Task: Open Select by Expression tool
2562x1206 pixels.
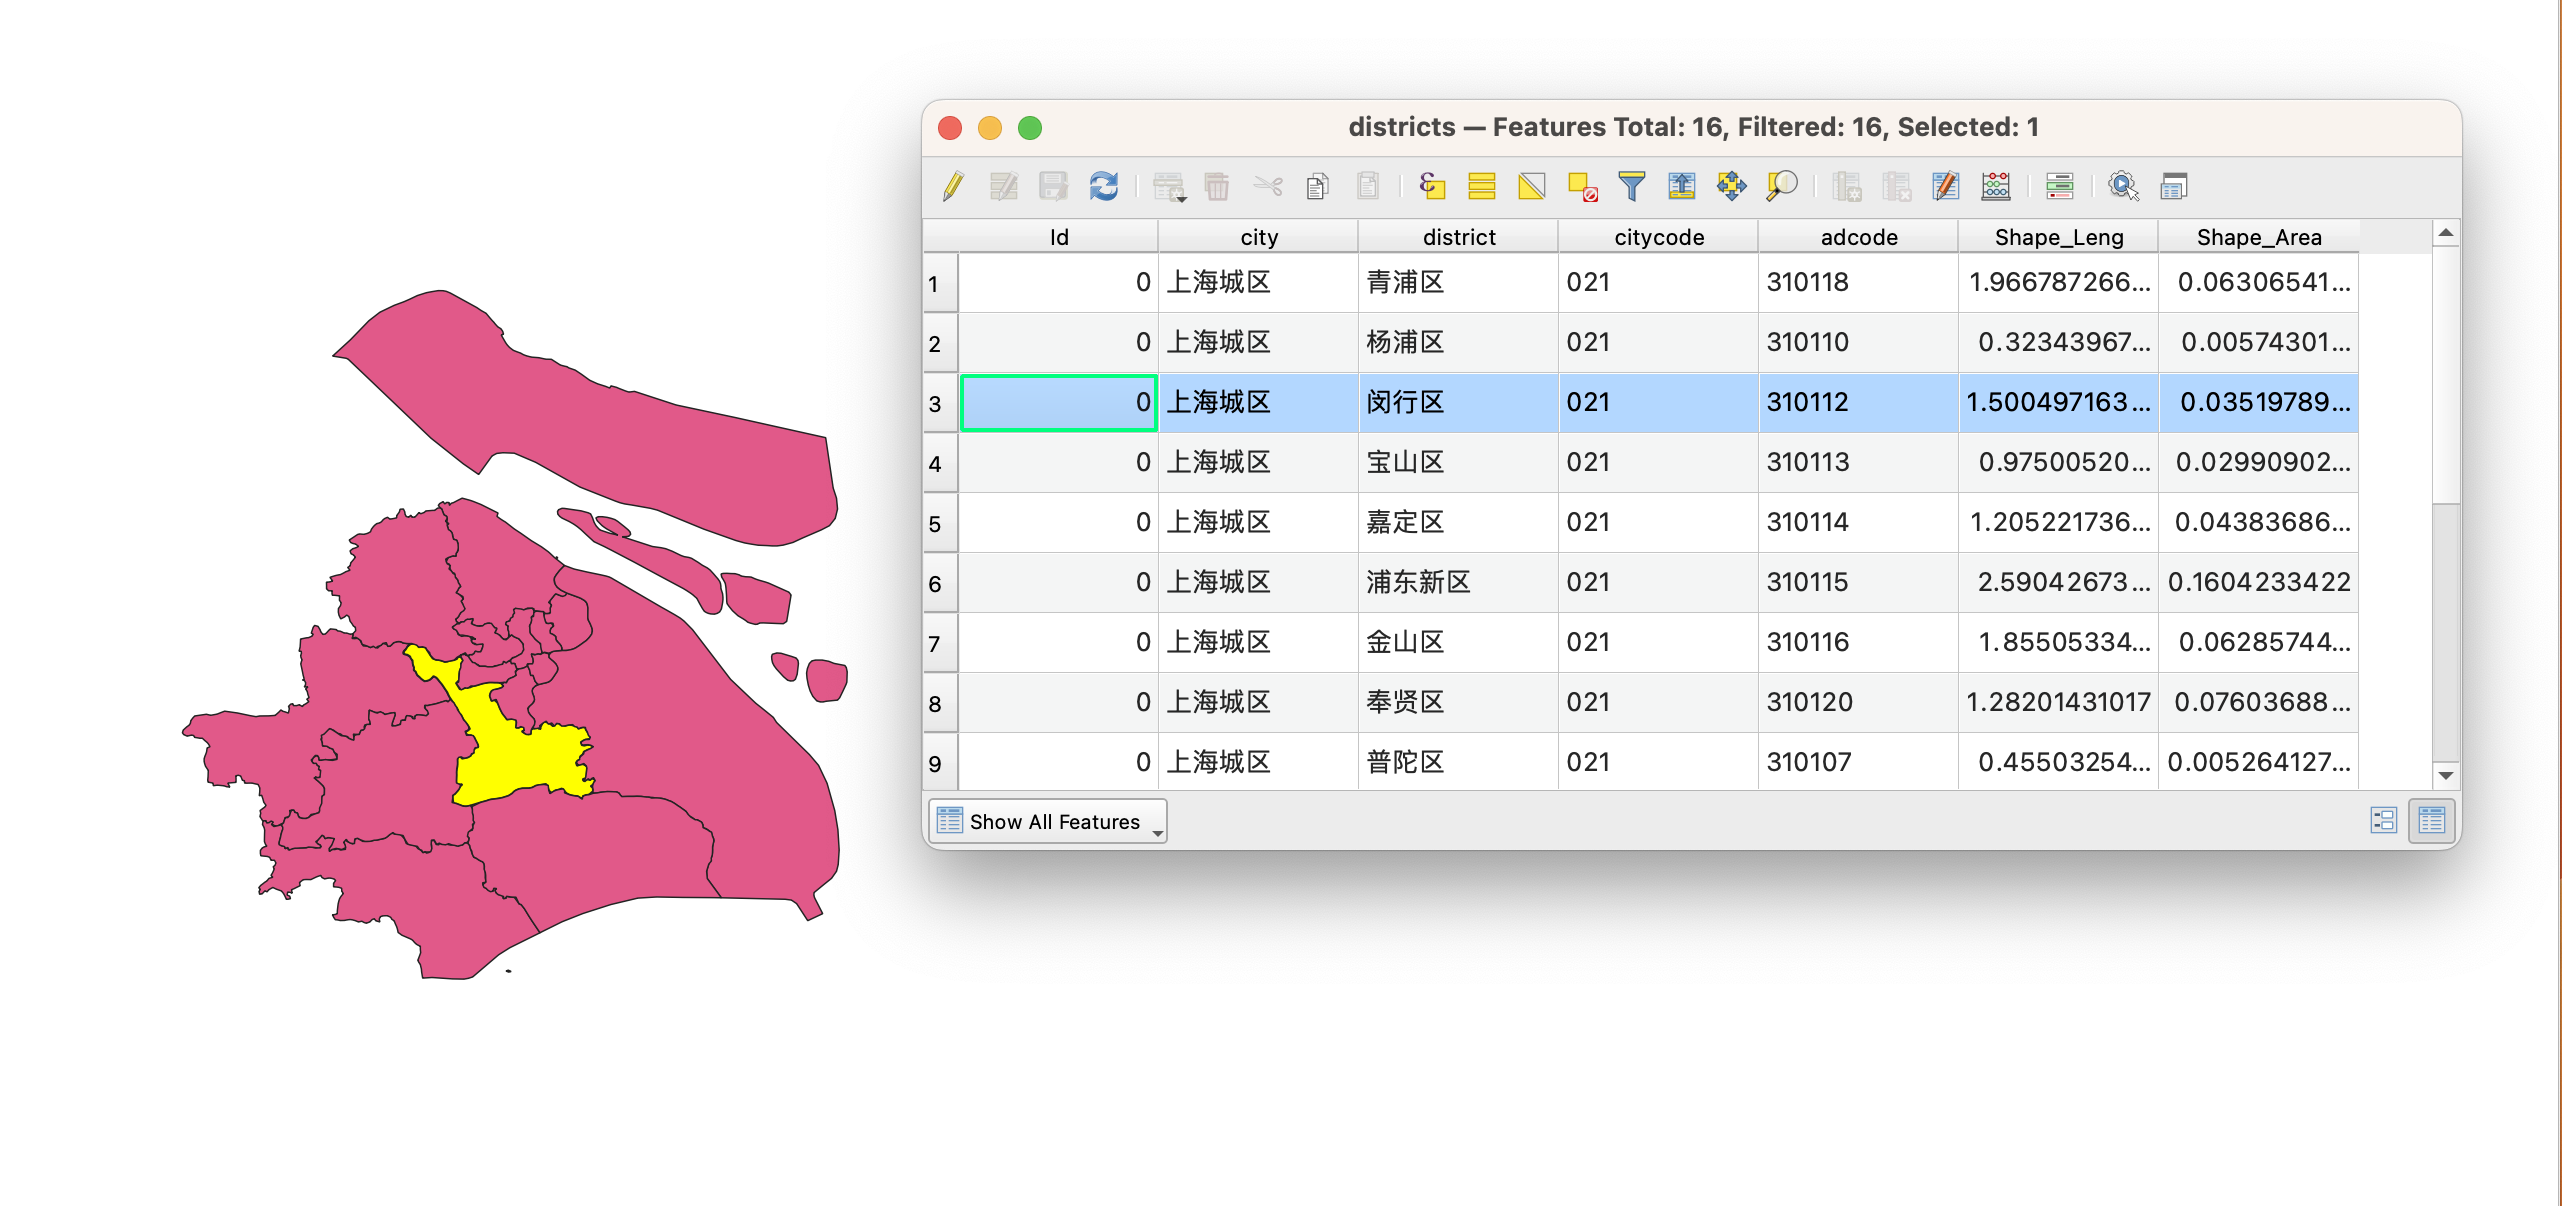Action: pyautogui.click(x=1431, y=186)
